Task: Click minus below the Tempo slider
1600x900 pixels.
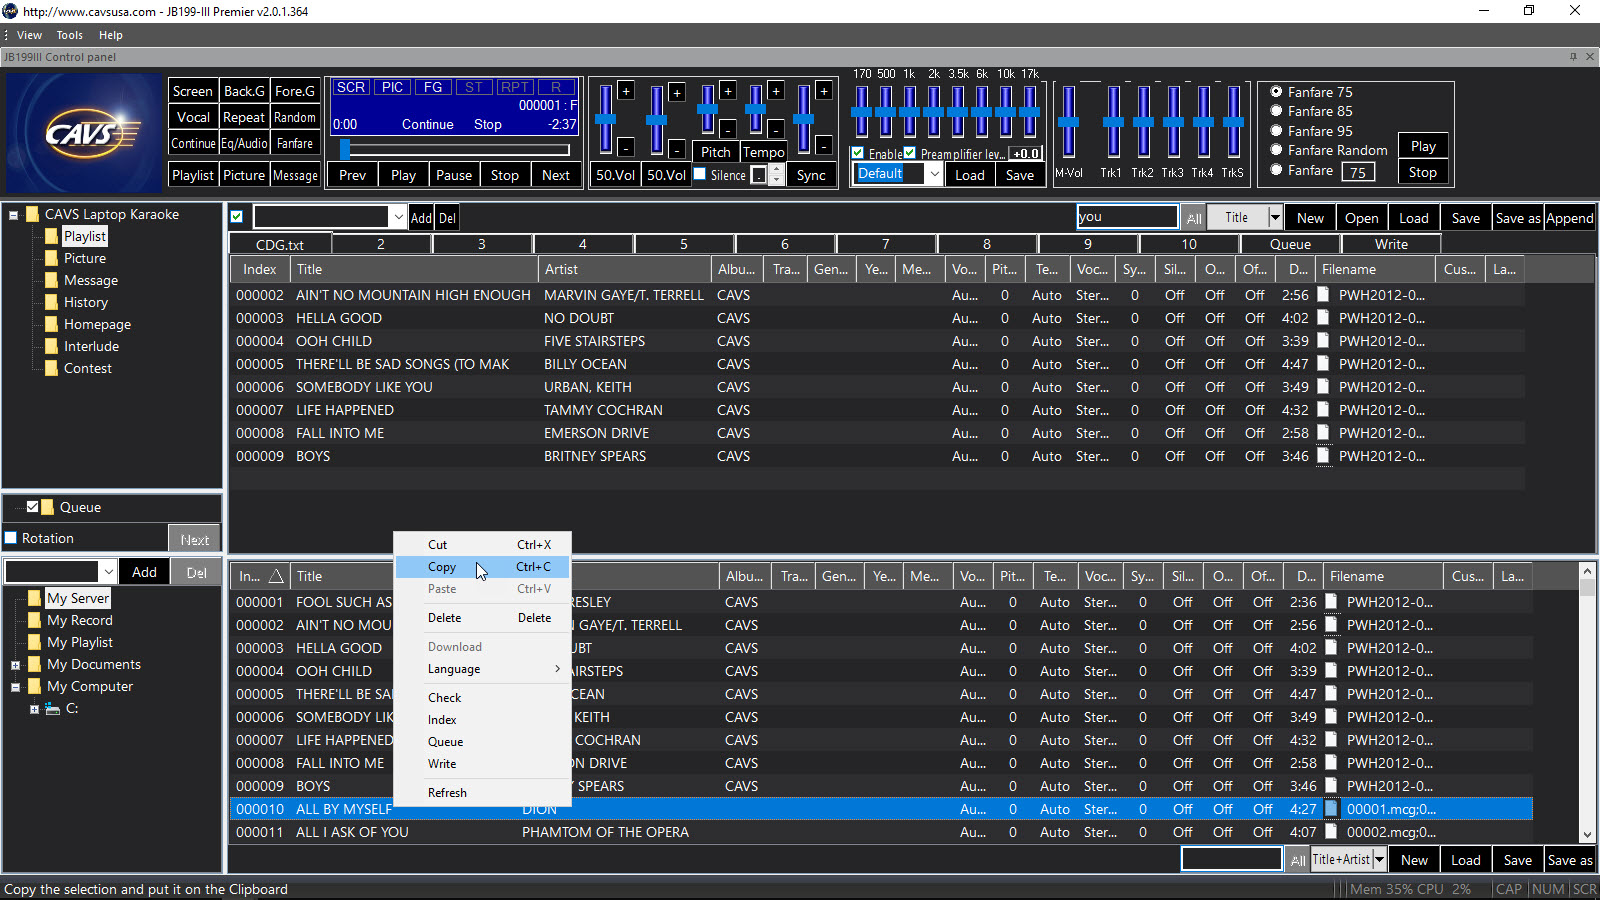Action: click(x=776, y=129)
